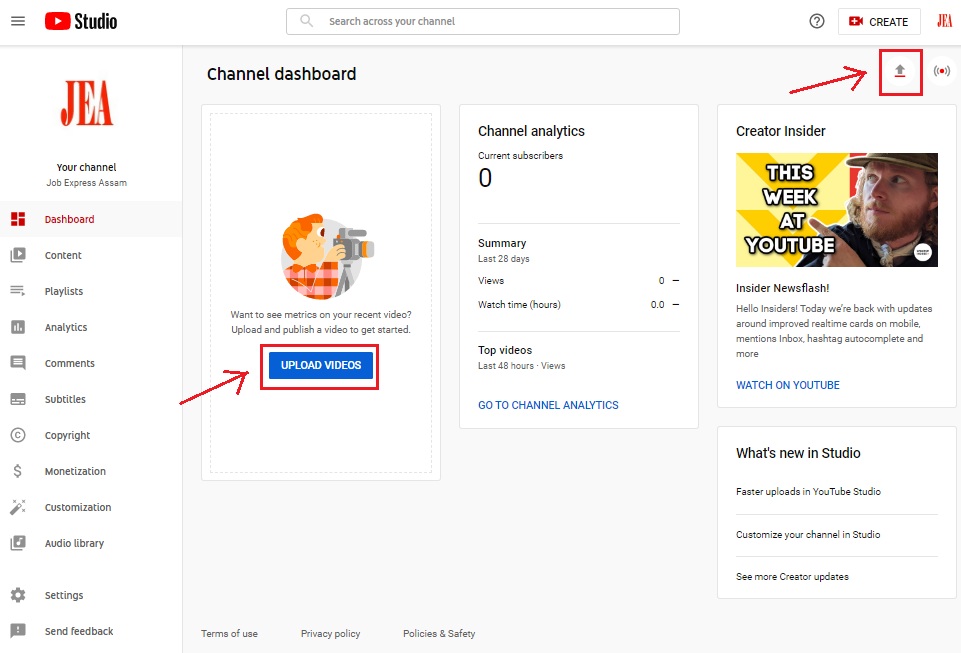Click the Job Express Assam channel name

click(86, 183)
